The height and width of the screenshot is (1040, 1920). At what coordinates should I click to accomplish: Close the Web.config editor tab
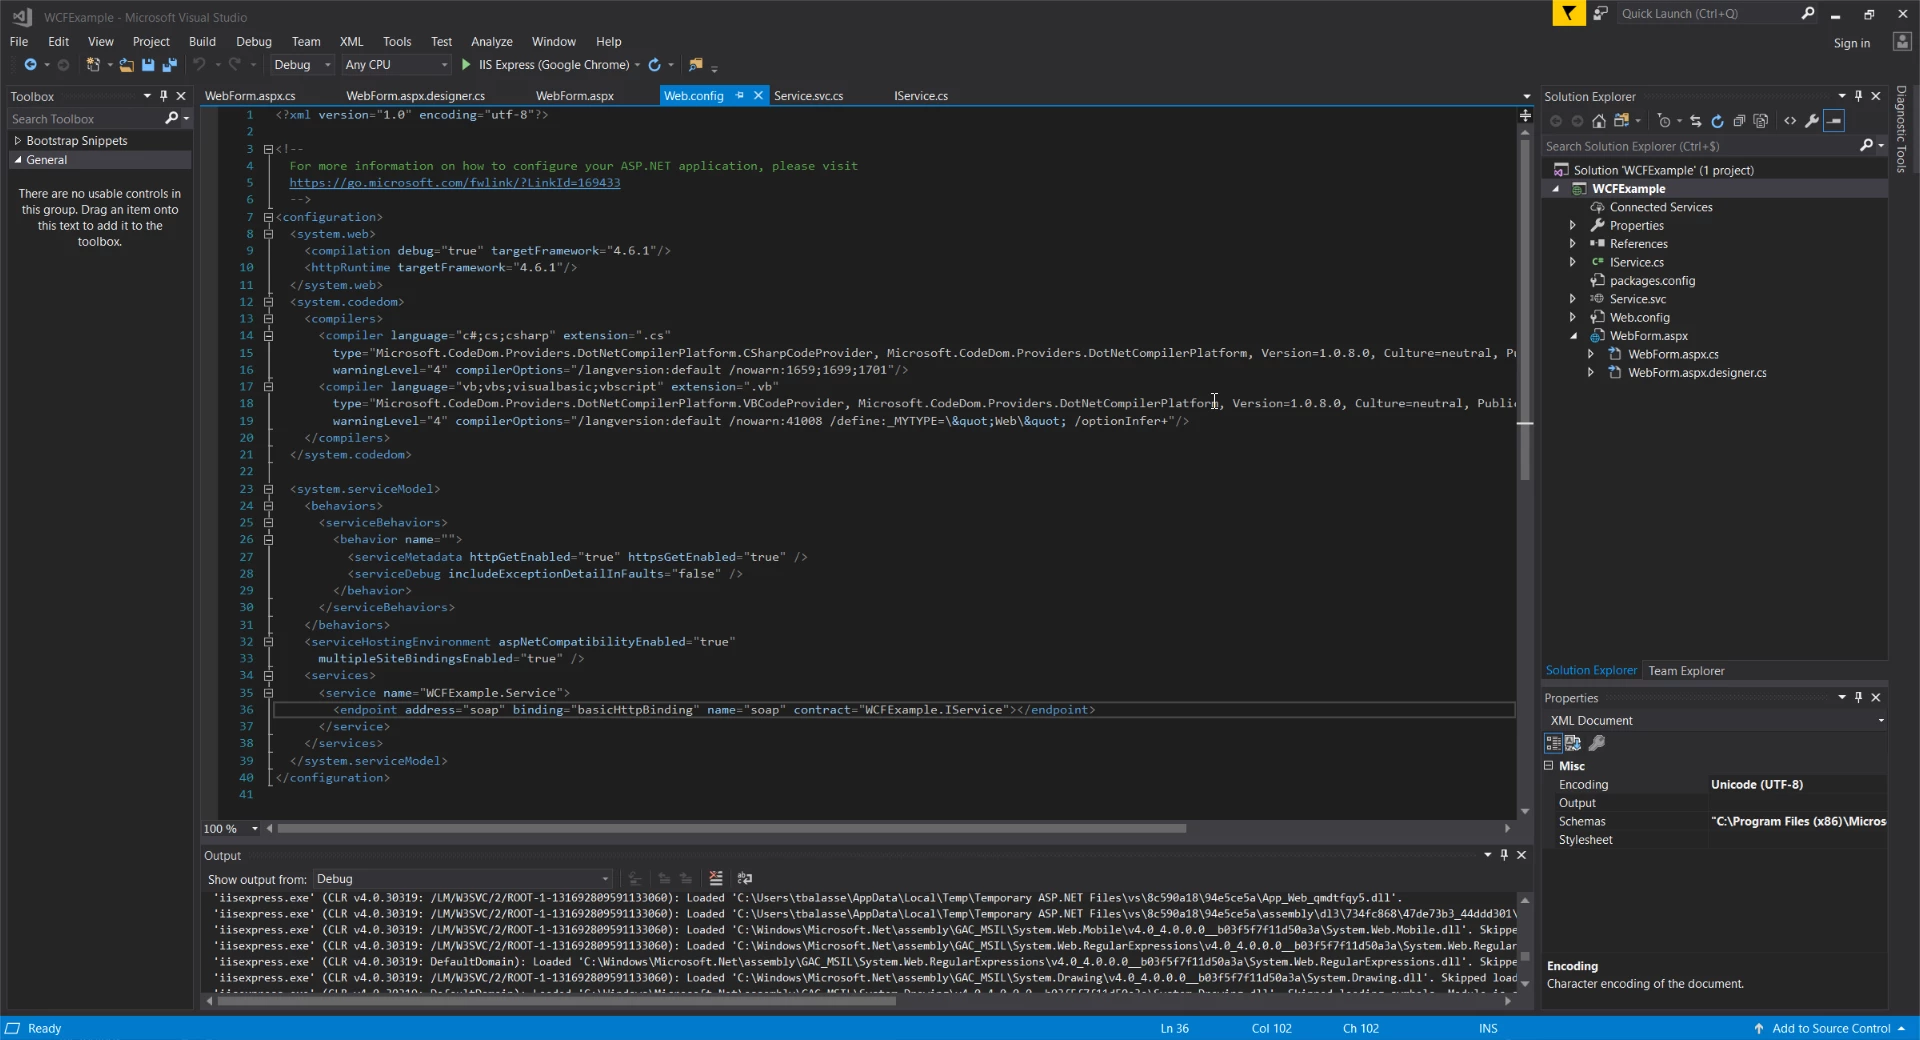point(758,96)
